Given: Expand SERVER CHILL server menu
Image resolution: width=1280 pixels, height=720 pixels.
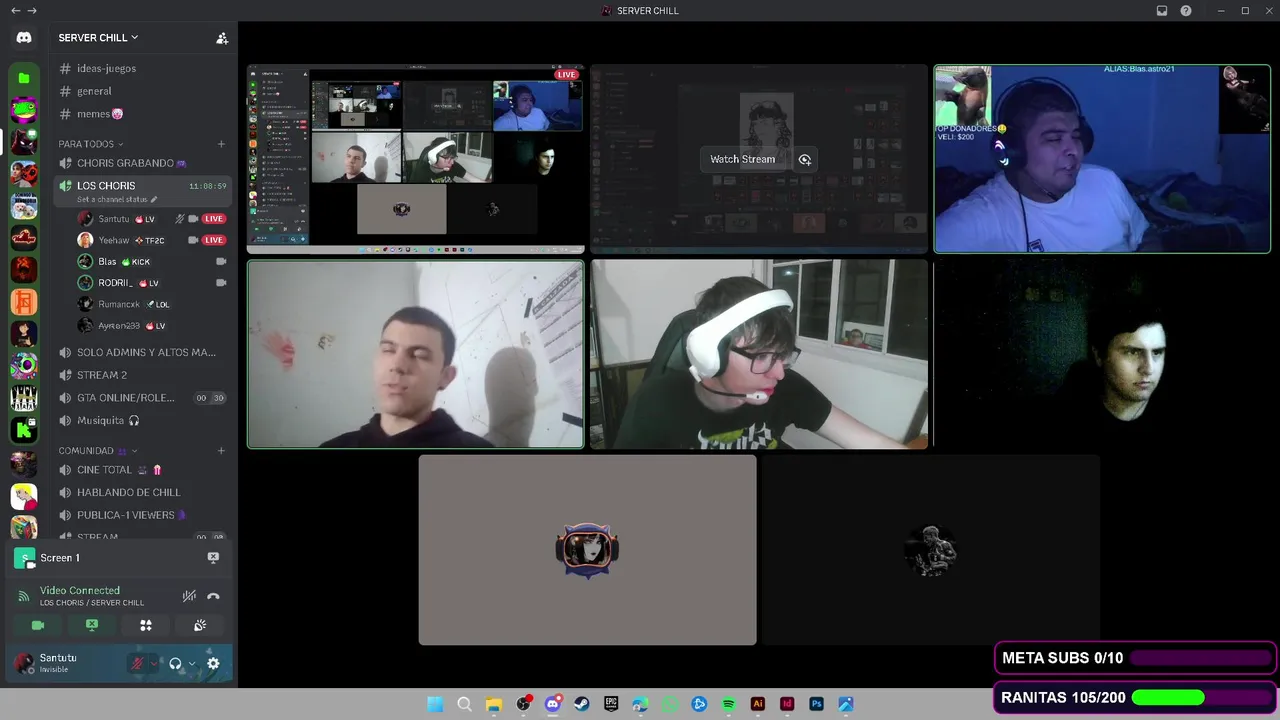Looking at the screenshot, I should (98, 38).
